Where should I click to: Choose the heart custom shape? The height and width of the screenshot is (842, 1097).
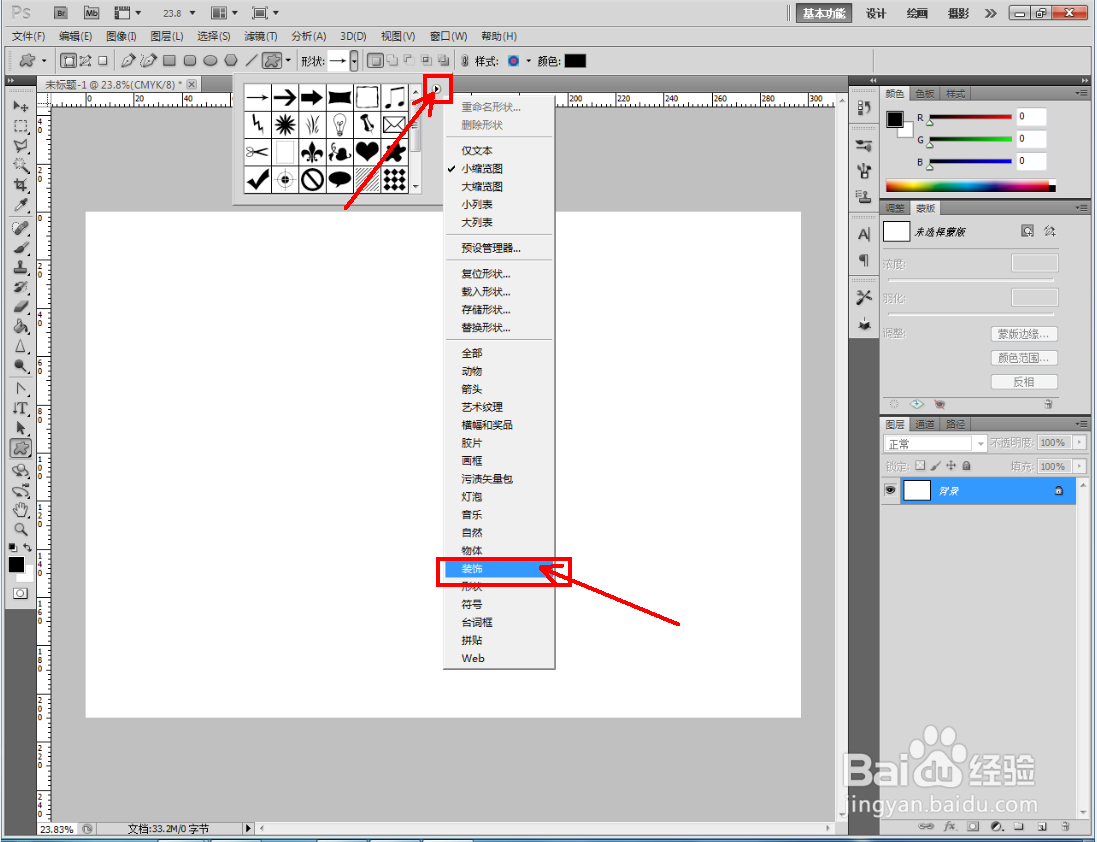[x=367, y=152]
